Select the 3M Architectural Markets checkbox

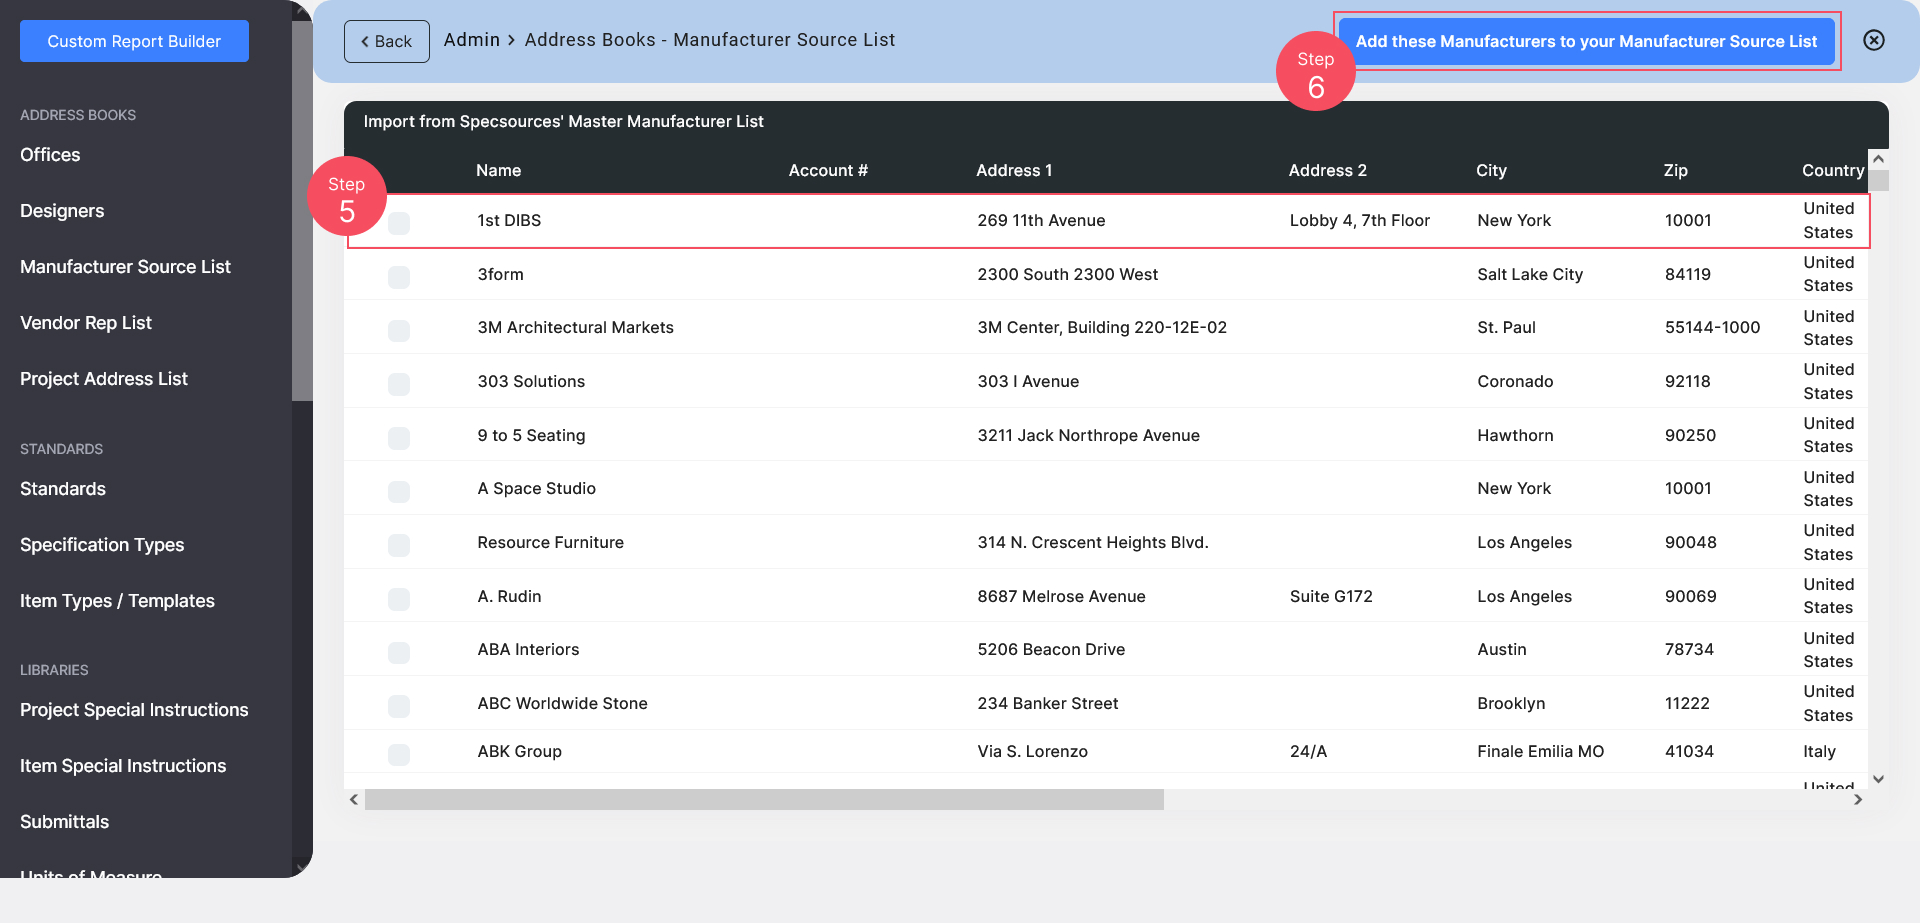pyautogui.click(x=399, y=329)
